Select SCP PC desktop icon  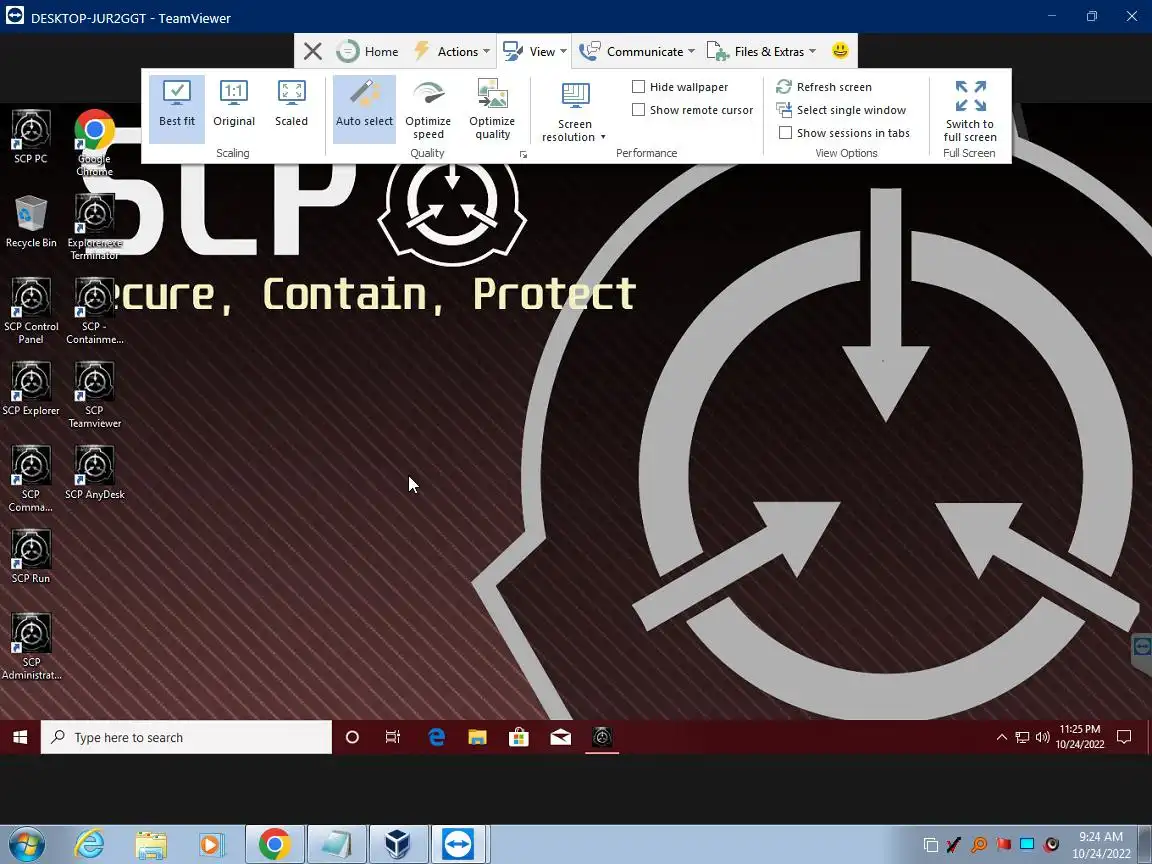click(x=31, y=137)
